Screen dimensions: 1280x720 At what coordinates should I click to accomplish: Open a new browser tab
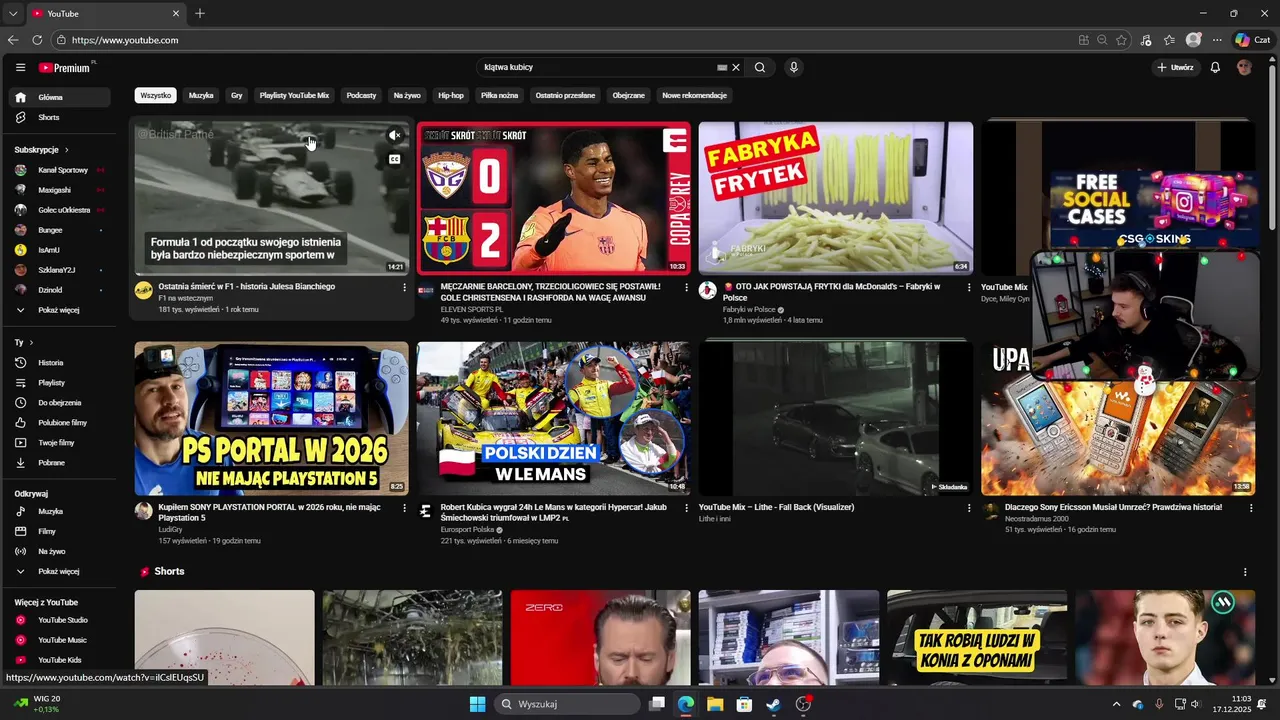[x=200, y=13]
